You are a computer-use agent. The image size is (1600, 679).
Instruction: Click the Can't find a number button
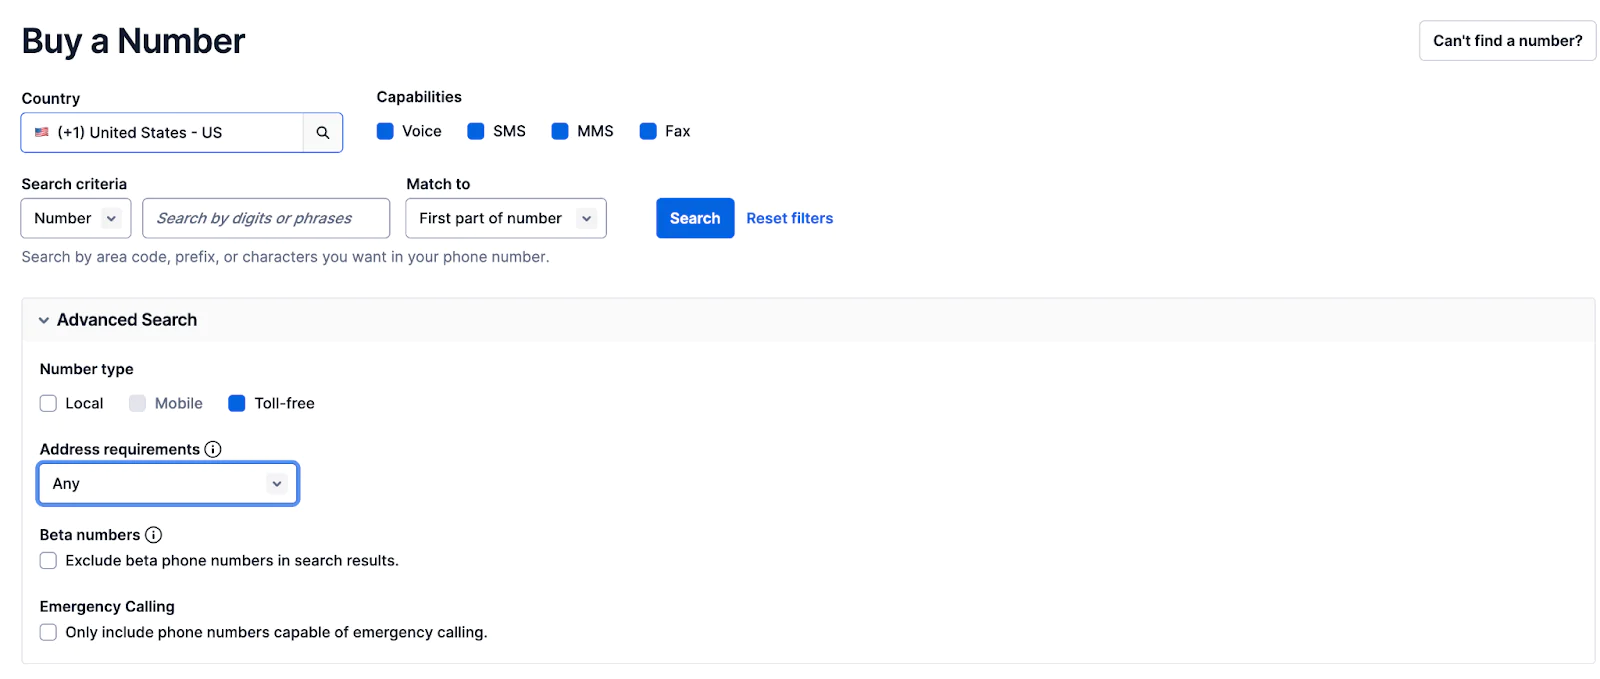pos(1507,41)
